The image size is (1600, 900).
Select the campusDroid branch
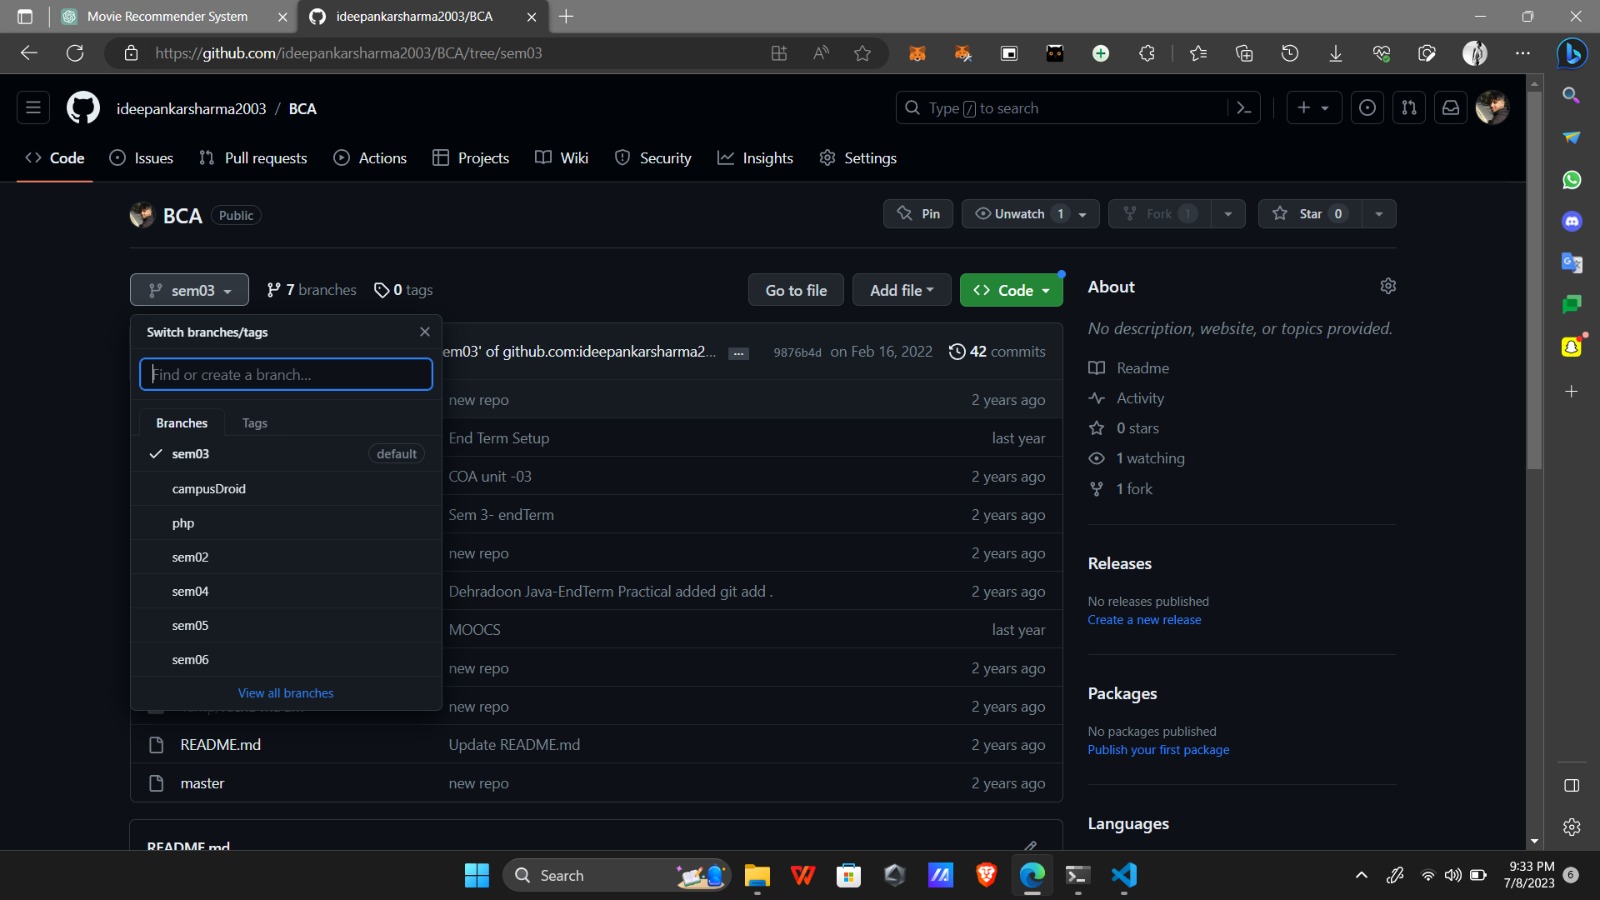[x=286, y=489]
